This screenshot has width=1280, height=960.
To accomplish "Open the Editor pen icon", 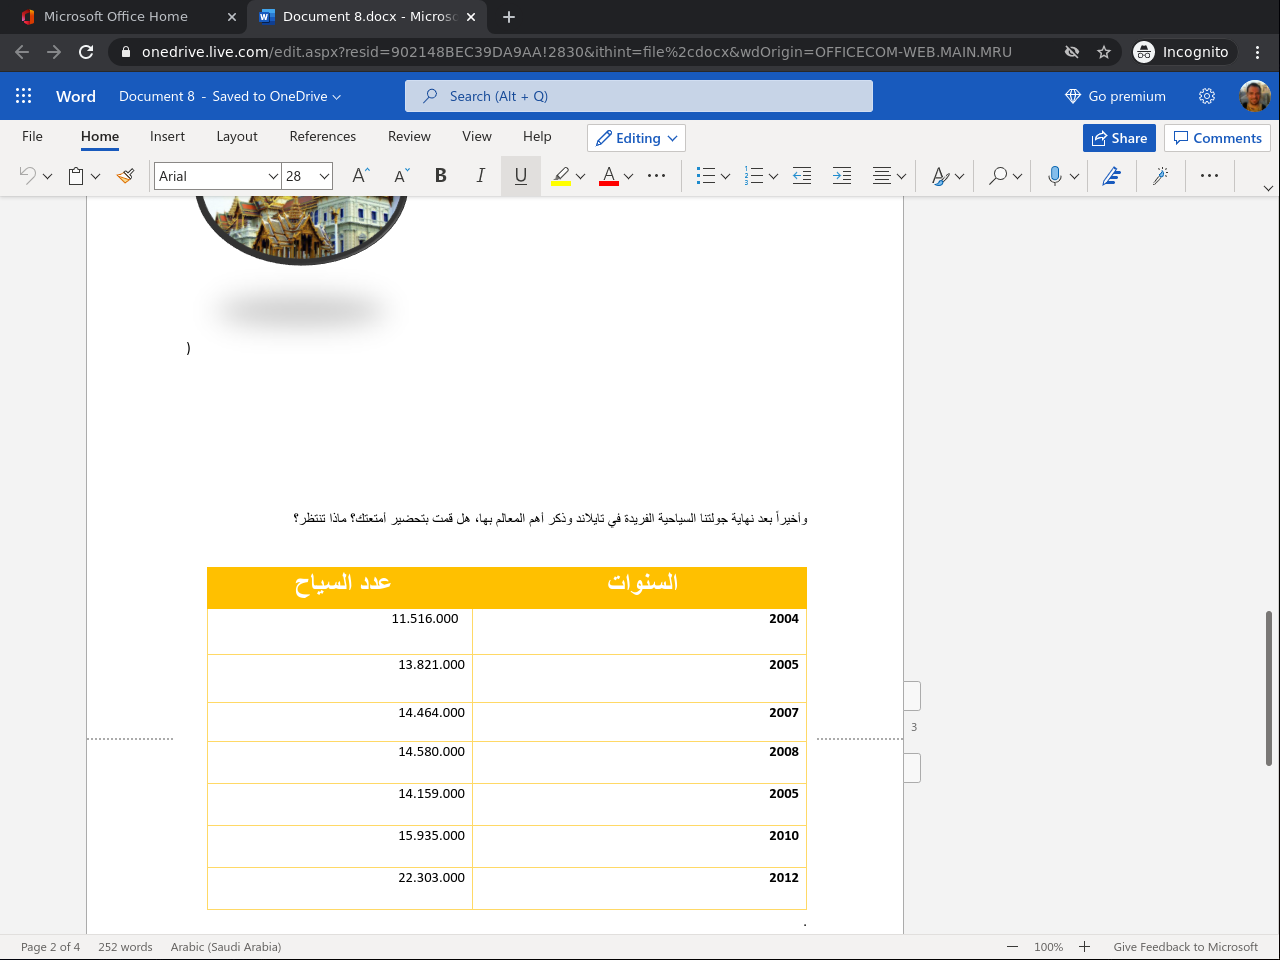I will tap(1111, 176).
